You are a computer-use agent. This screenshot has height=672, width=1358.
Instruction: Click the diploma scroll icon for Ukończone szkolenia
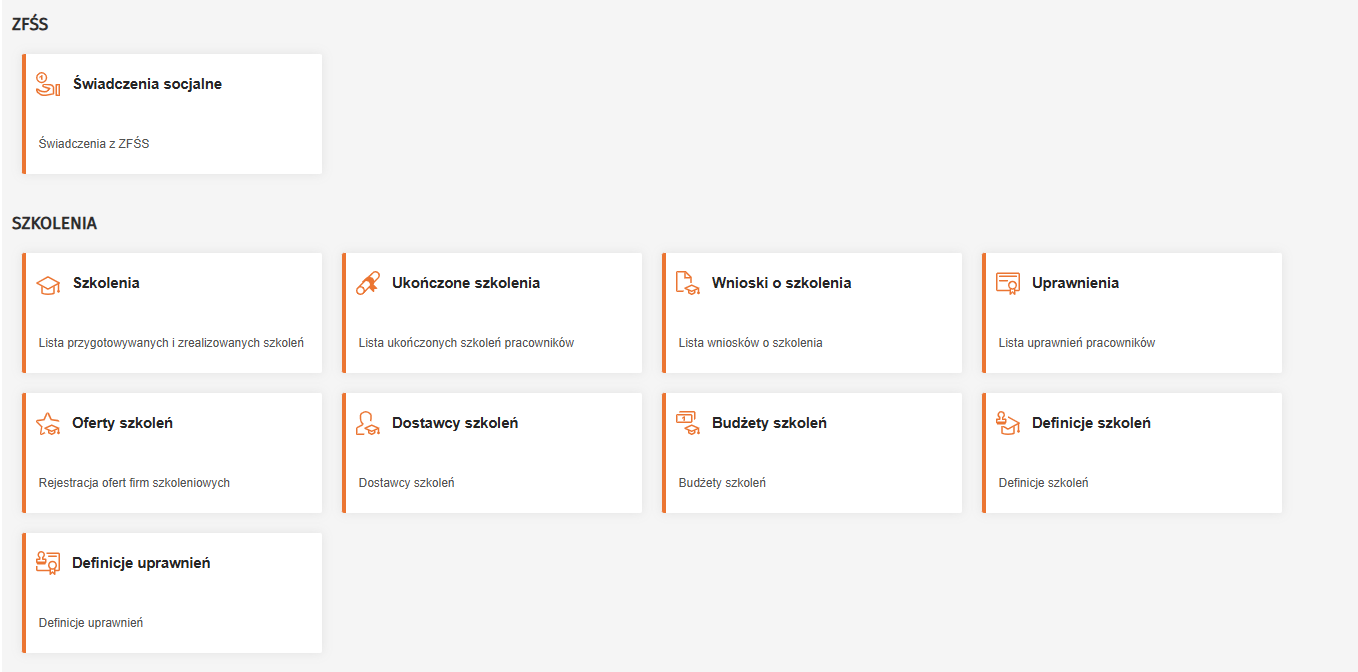(x=368, y=283)
